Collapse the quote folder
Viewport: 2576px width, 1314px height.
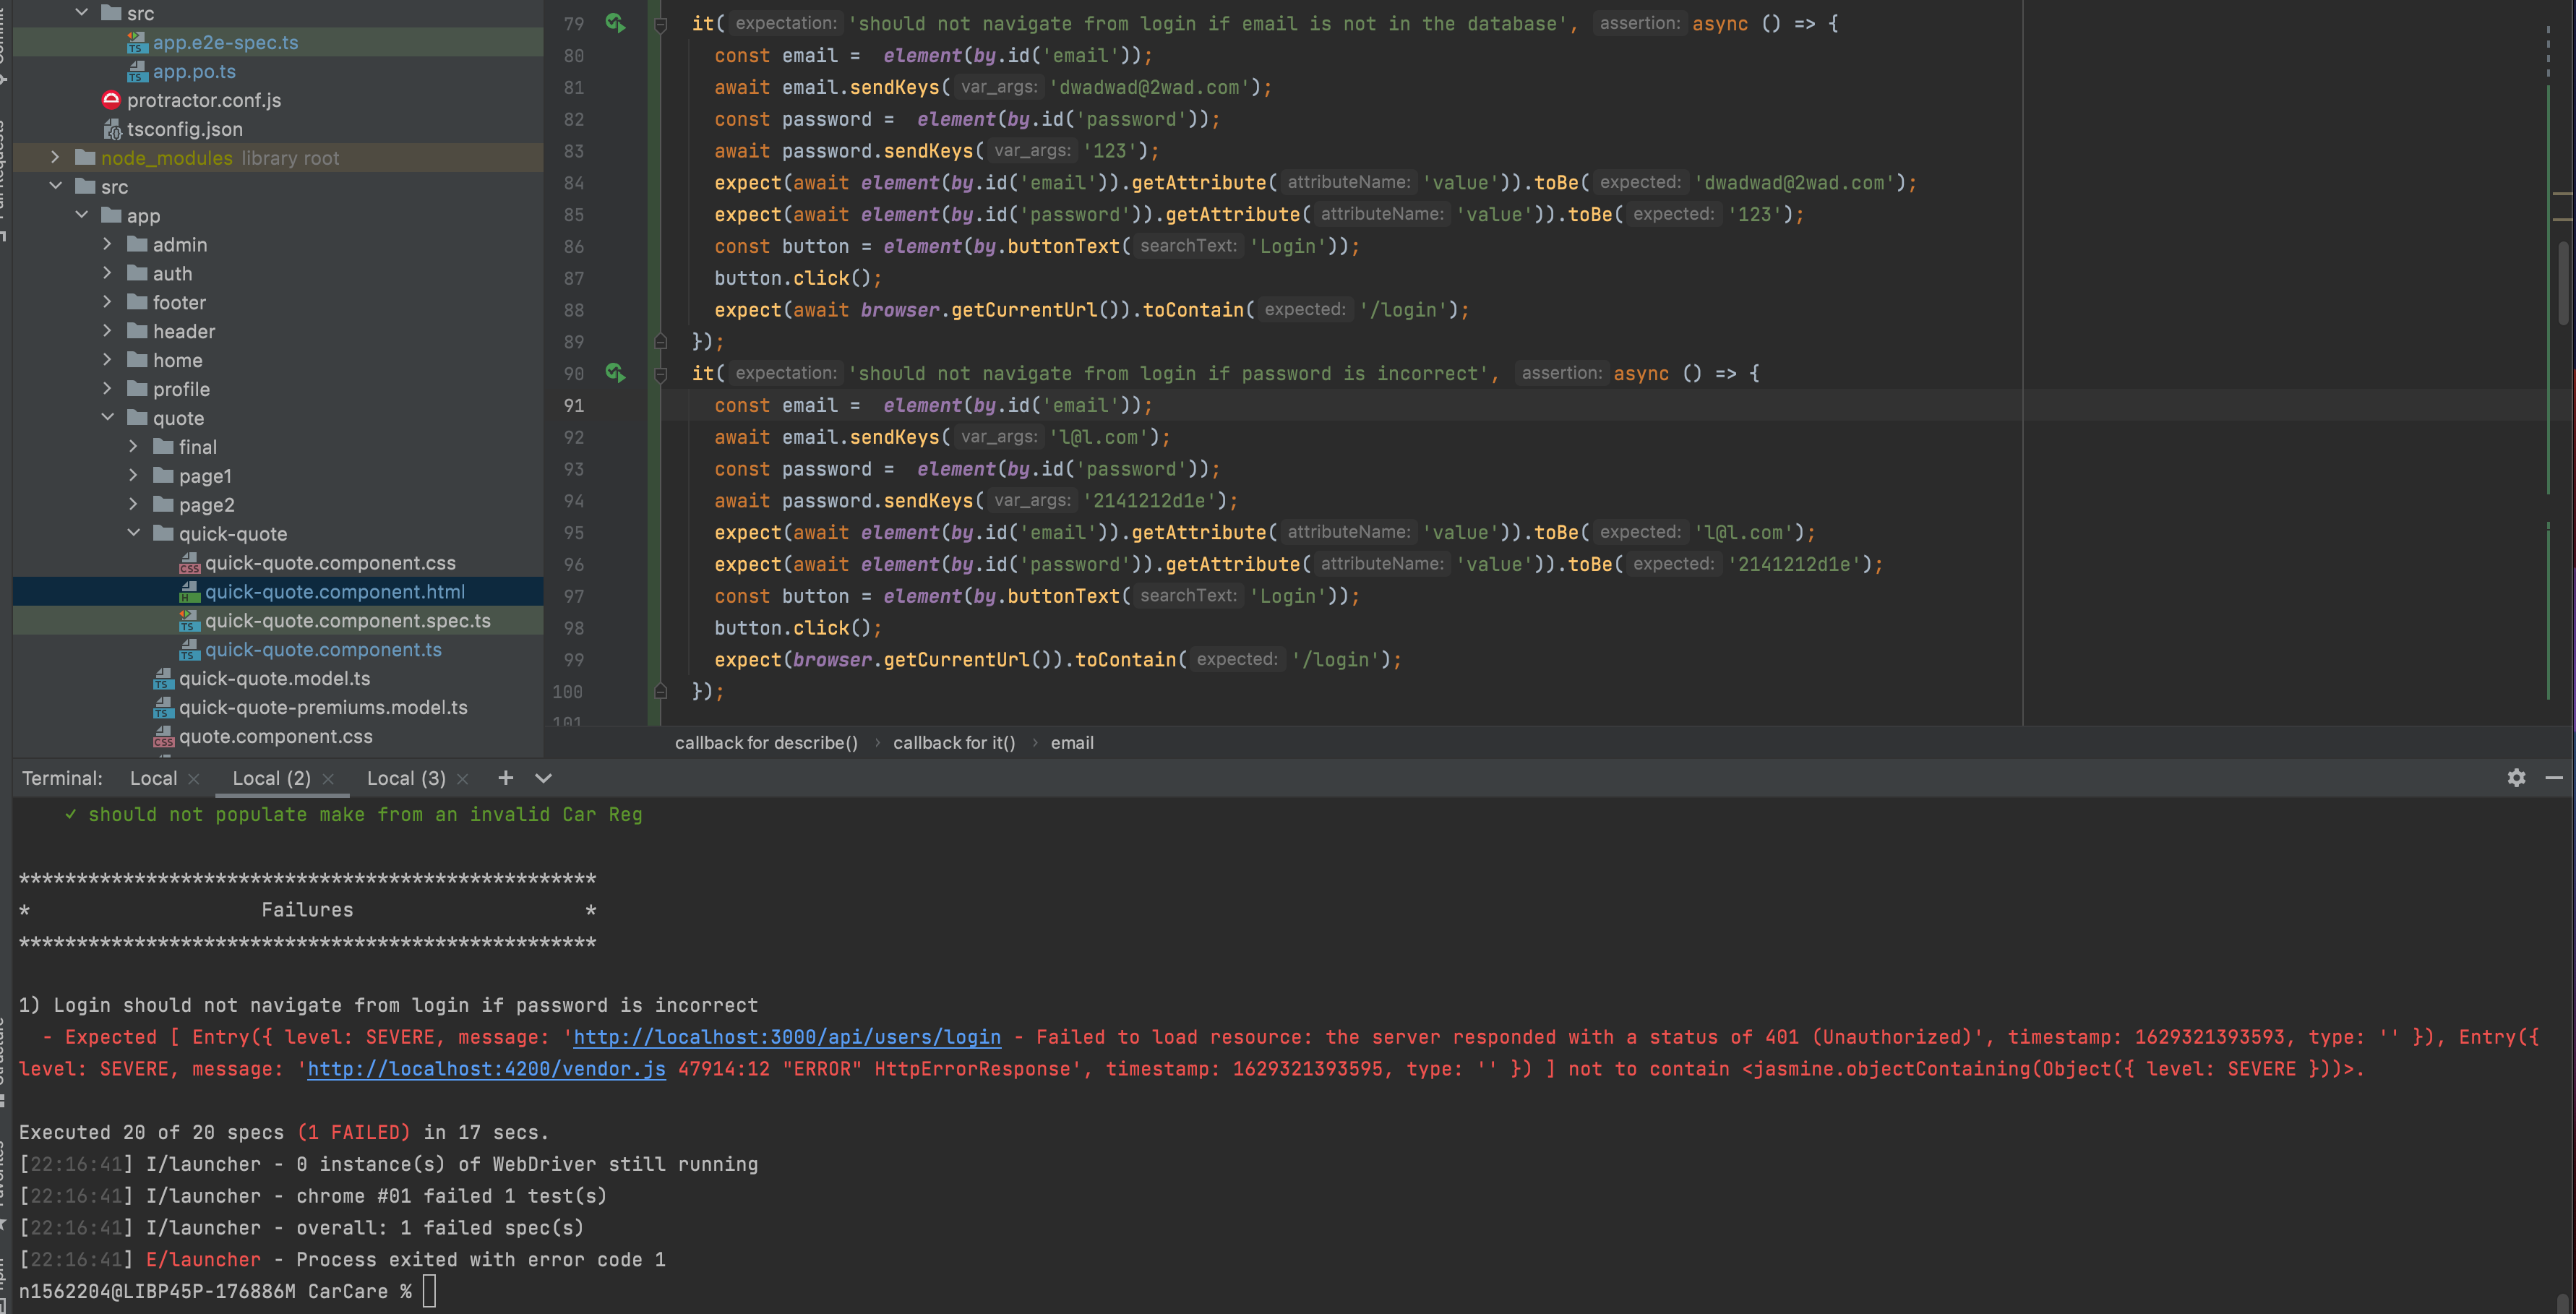[x=107, y=417]
